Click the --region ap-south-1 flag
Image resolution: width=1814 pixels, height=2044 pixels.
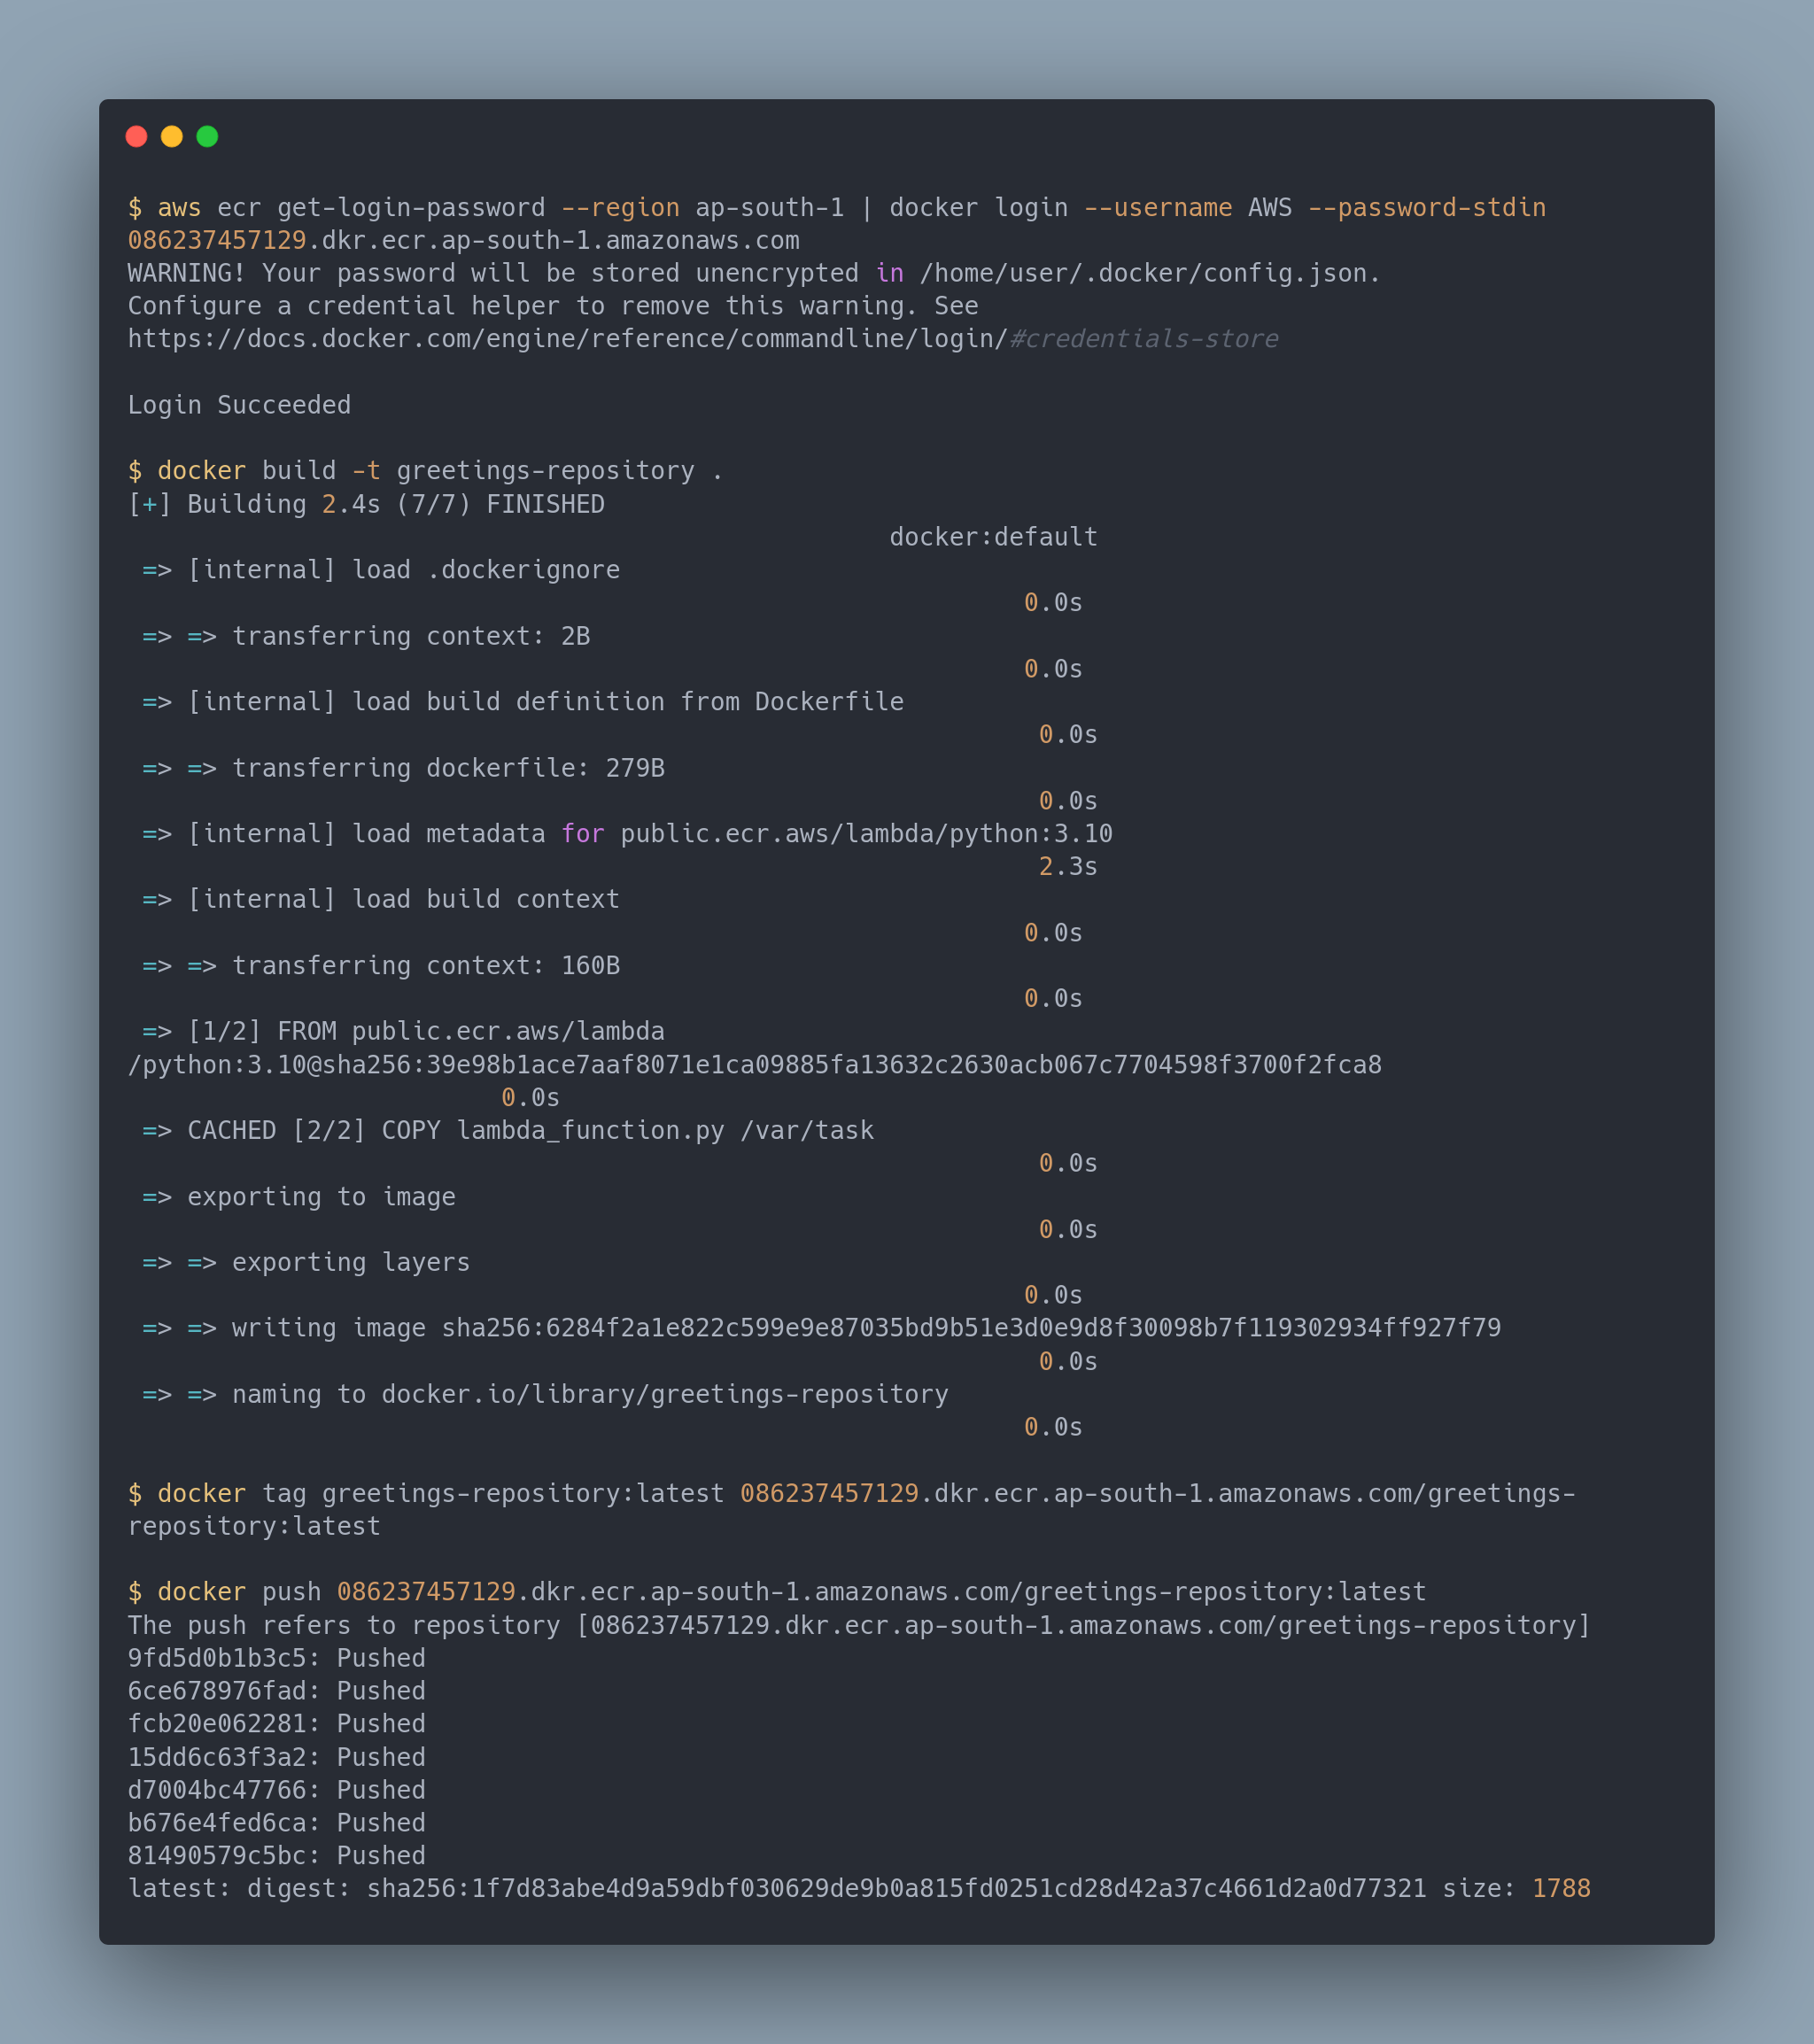point(700,207)
